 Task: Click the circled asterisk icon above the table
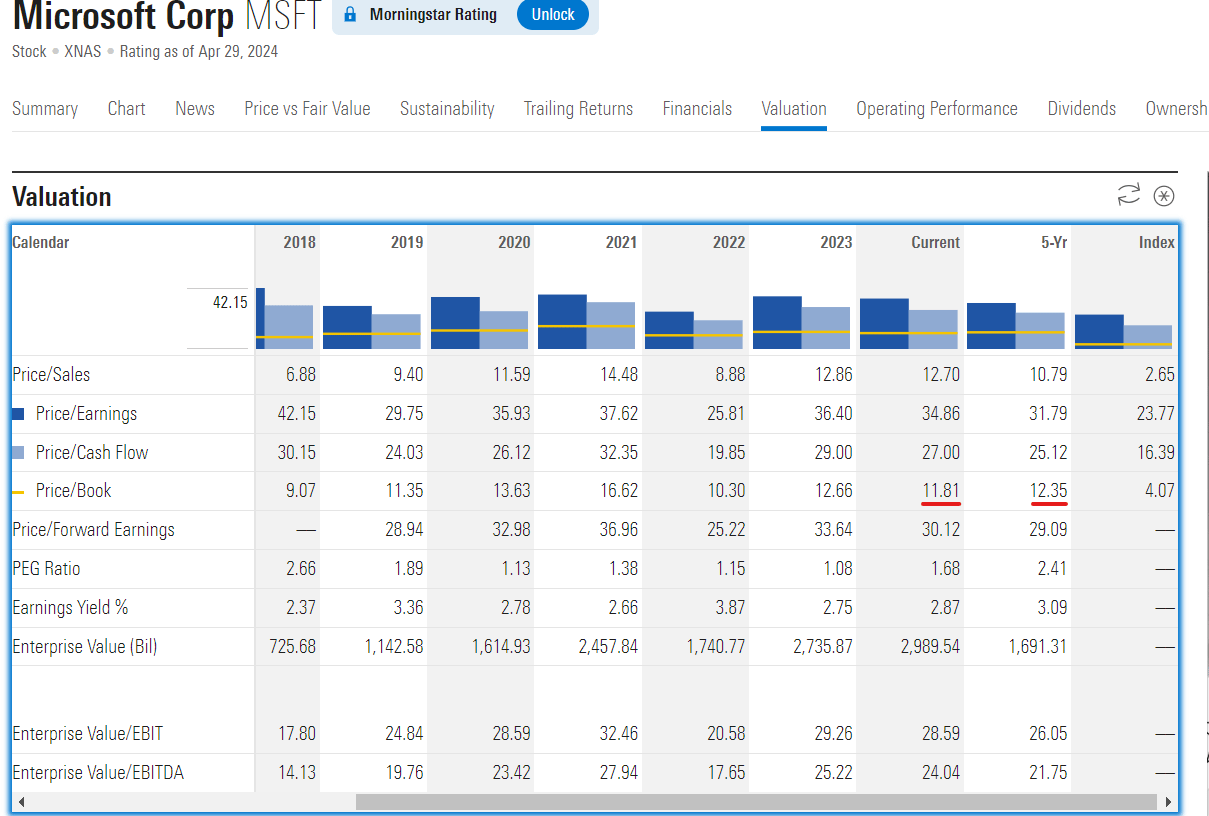[1163, 195]
